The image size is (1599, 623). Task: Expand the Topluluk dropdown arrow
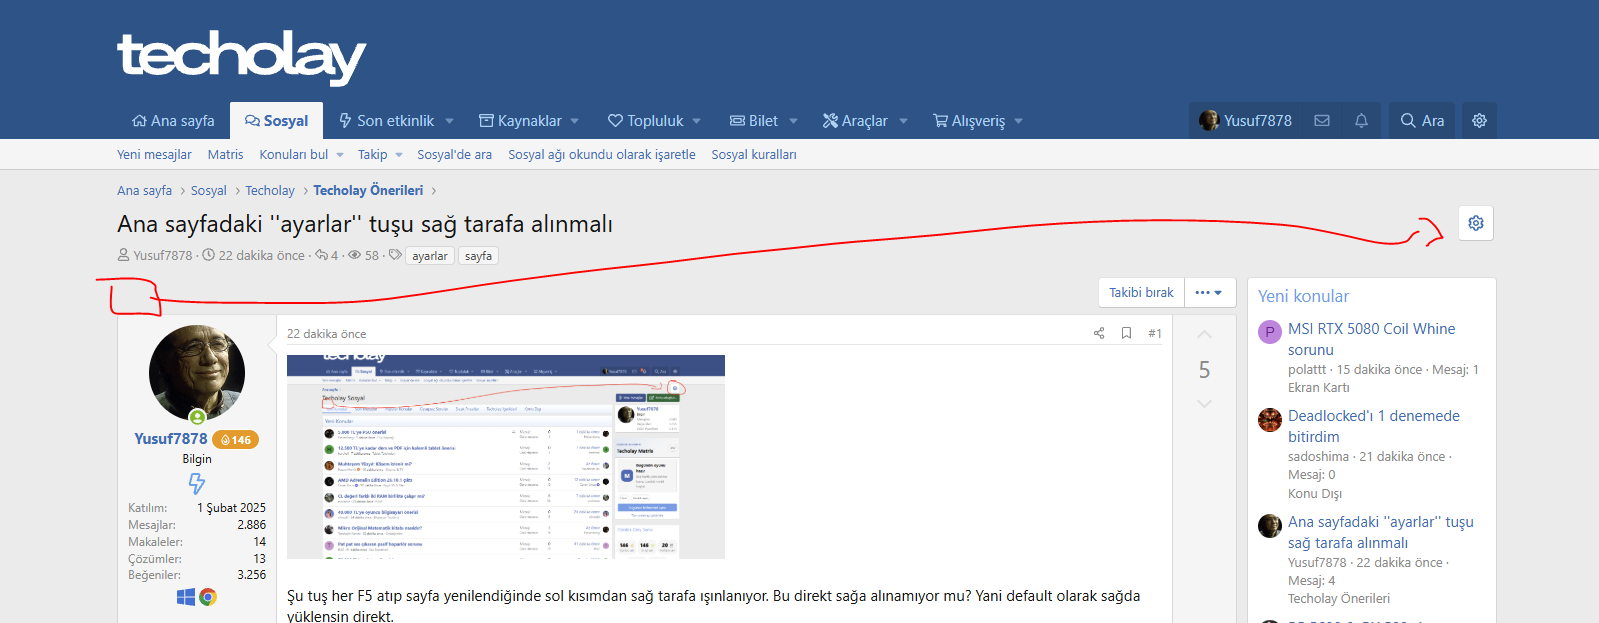pos(697,121)
